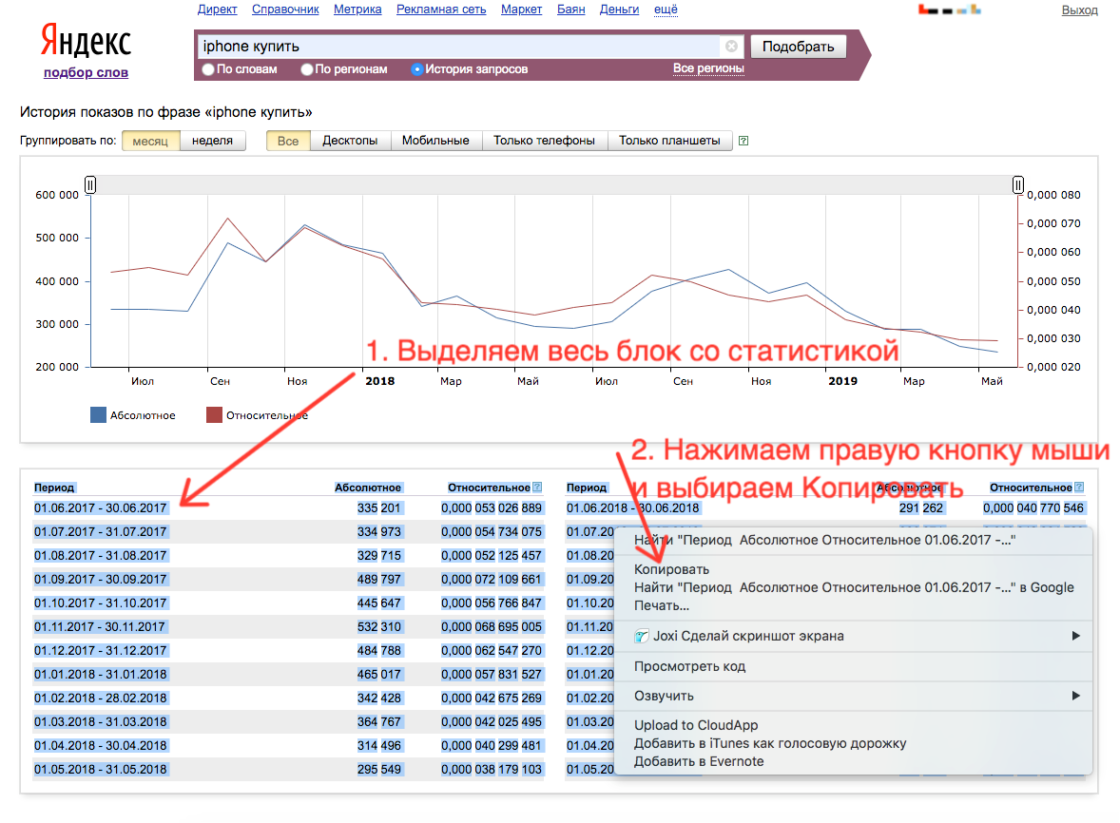The width and height of the screenshot is (1120, 823).
Task: Click the blue Абсолютное legend swatch
Action: [99, 415]
